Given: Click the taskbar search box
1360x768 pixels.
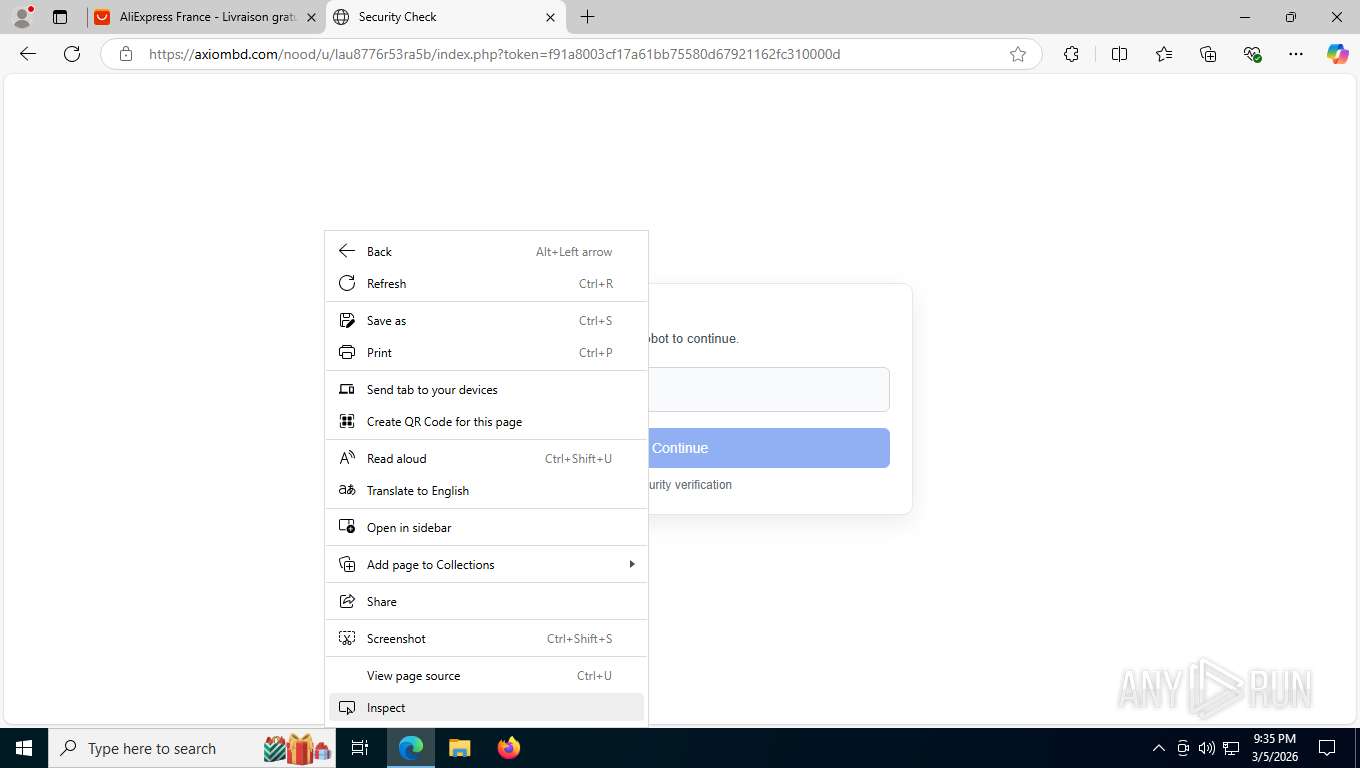Looking at the screenshot, I should tap(194, 748).
